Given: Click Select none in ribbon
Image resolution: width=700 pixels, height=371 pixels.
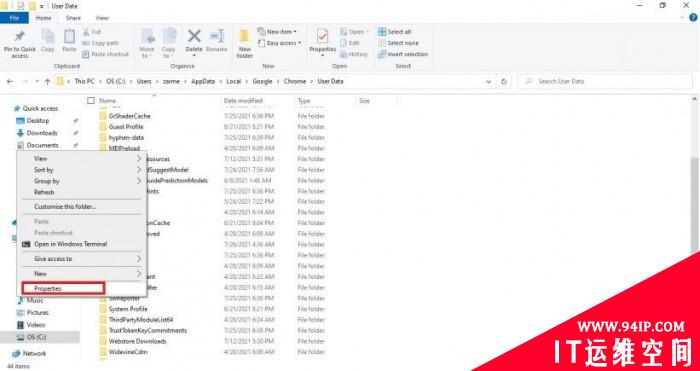Looking at the screenshot, I should click(398, 43).
